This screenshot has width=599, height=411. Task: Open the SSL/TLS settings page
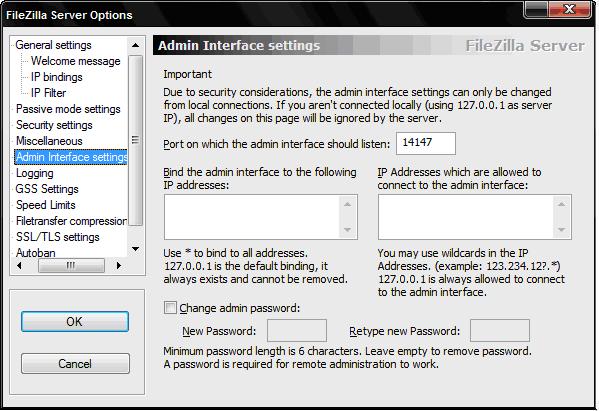58,237
